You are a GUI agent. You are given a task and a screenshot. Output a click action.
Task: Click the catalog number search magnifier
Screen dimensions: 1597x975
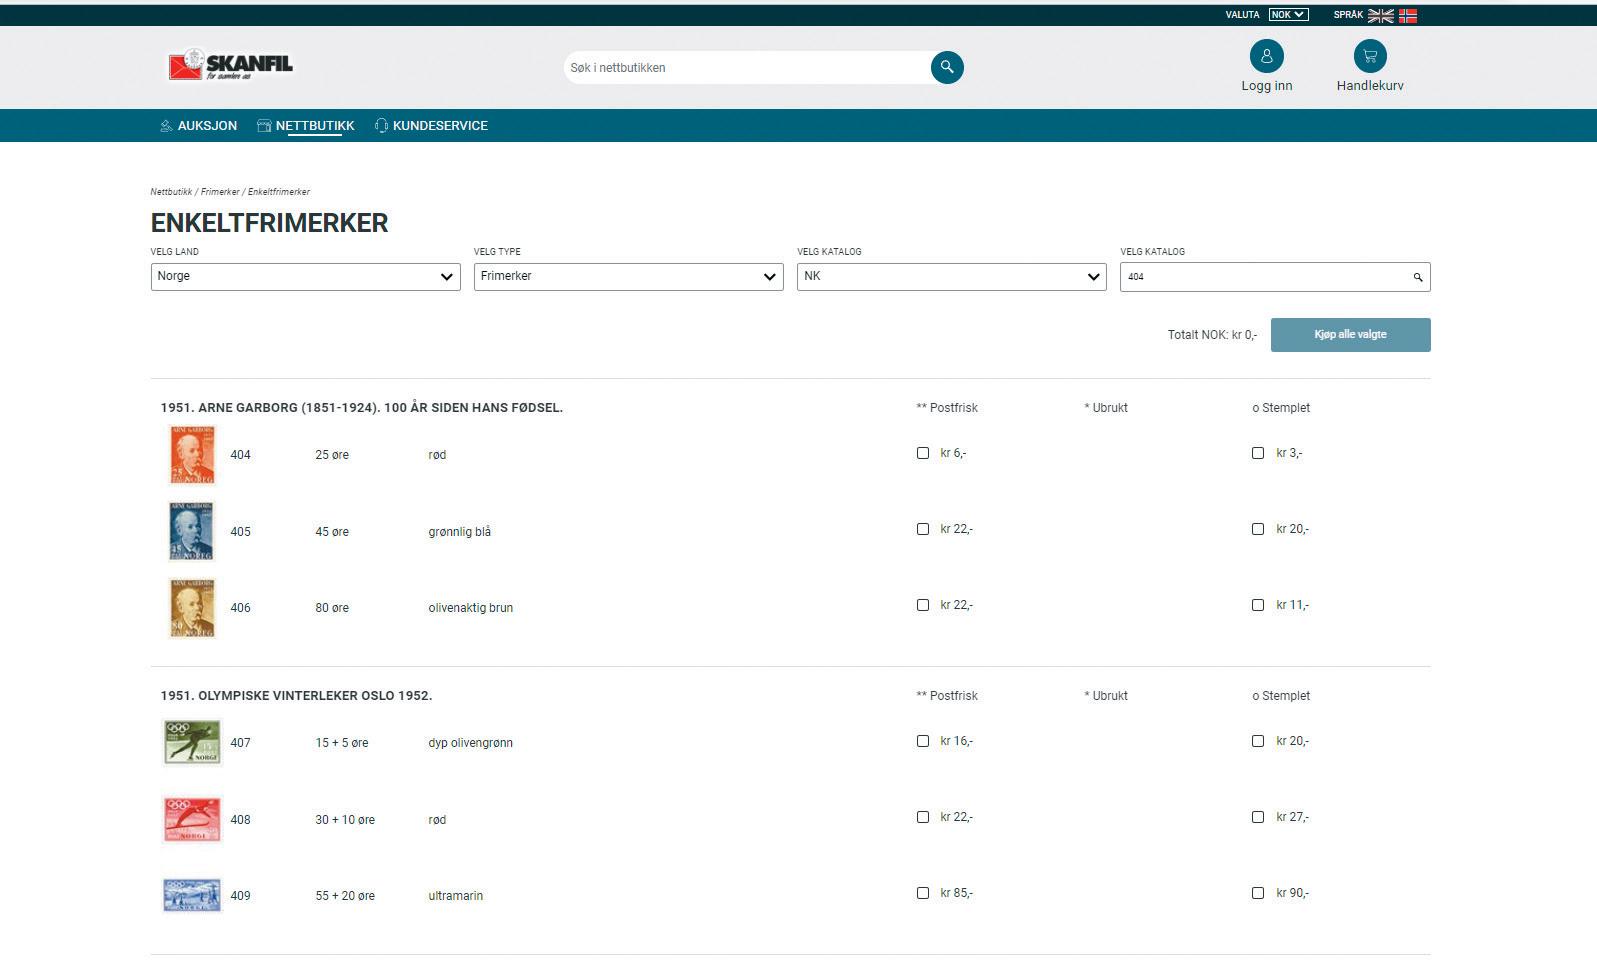point(1418,277)
